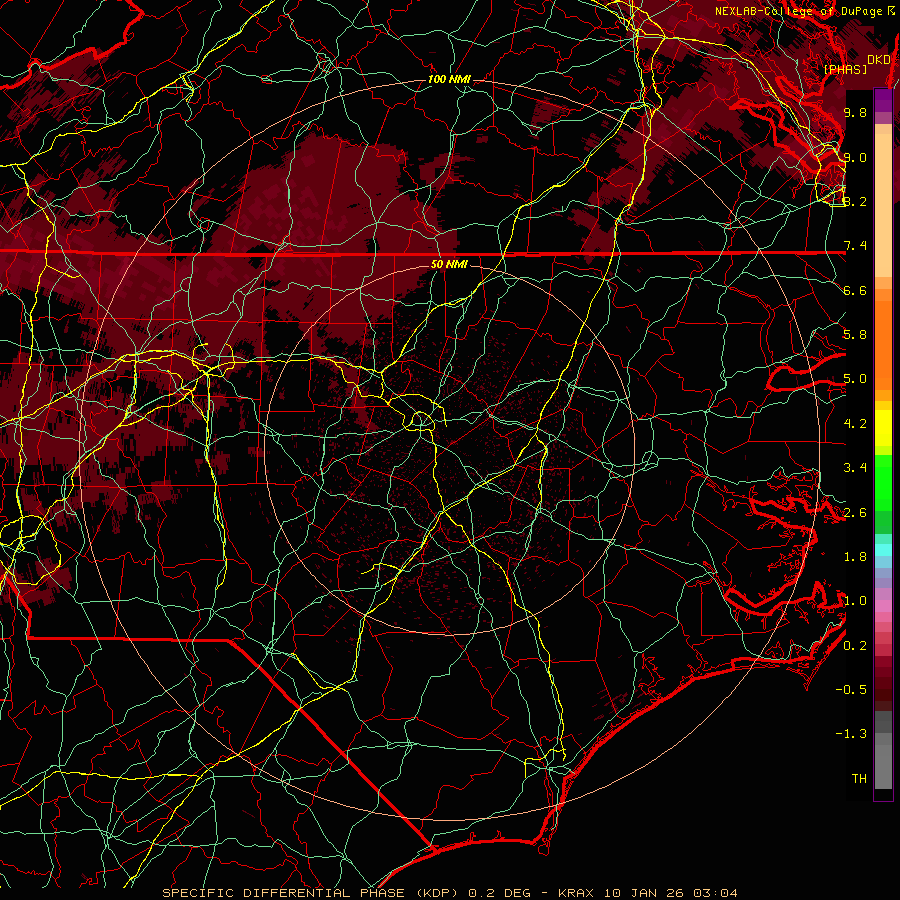Click the 9.0 value on the legend
900x900 pixels.
855,157
